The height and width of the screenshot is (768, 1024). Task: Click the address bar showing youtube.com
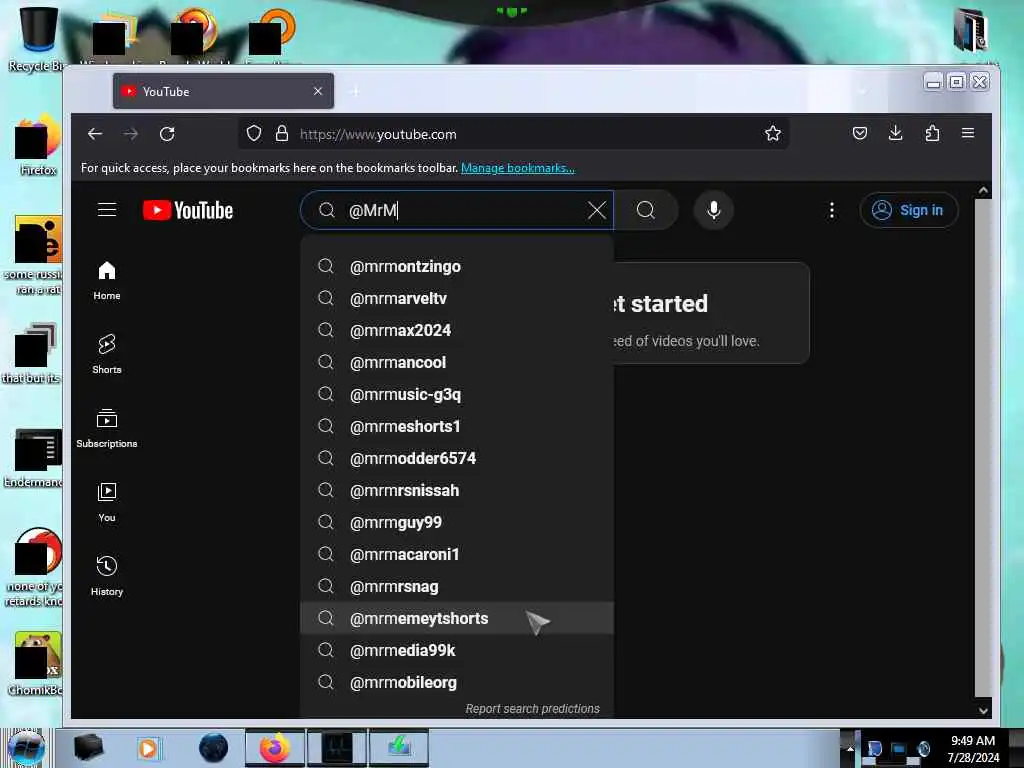[x=513, y=134]
